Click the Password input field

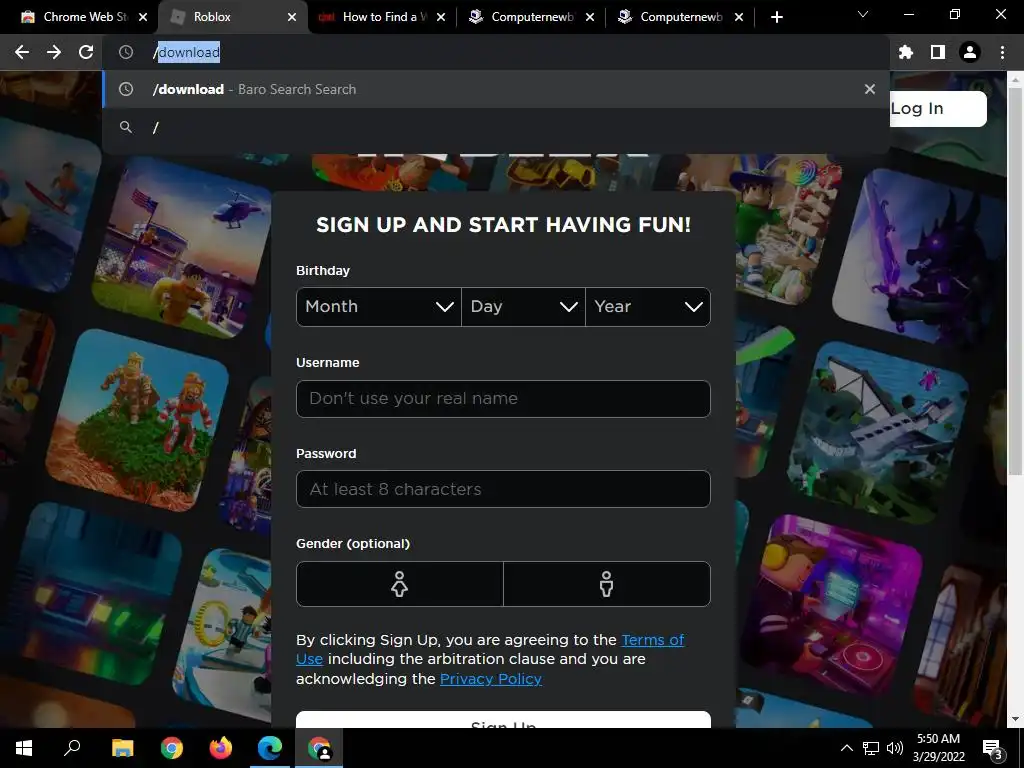click(503, 489)
